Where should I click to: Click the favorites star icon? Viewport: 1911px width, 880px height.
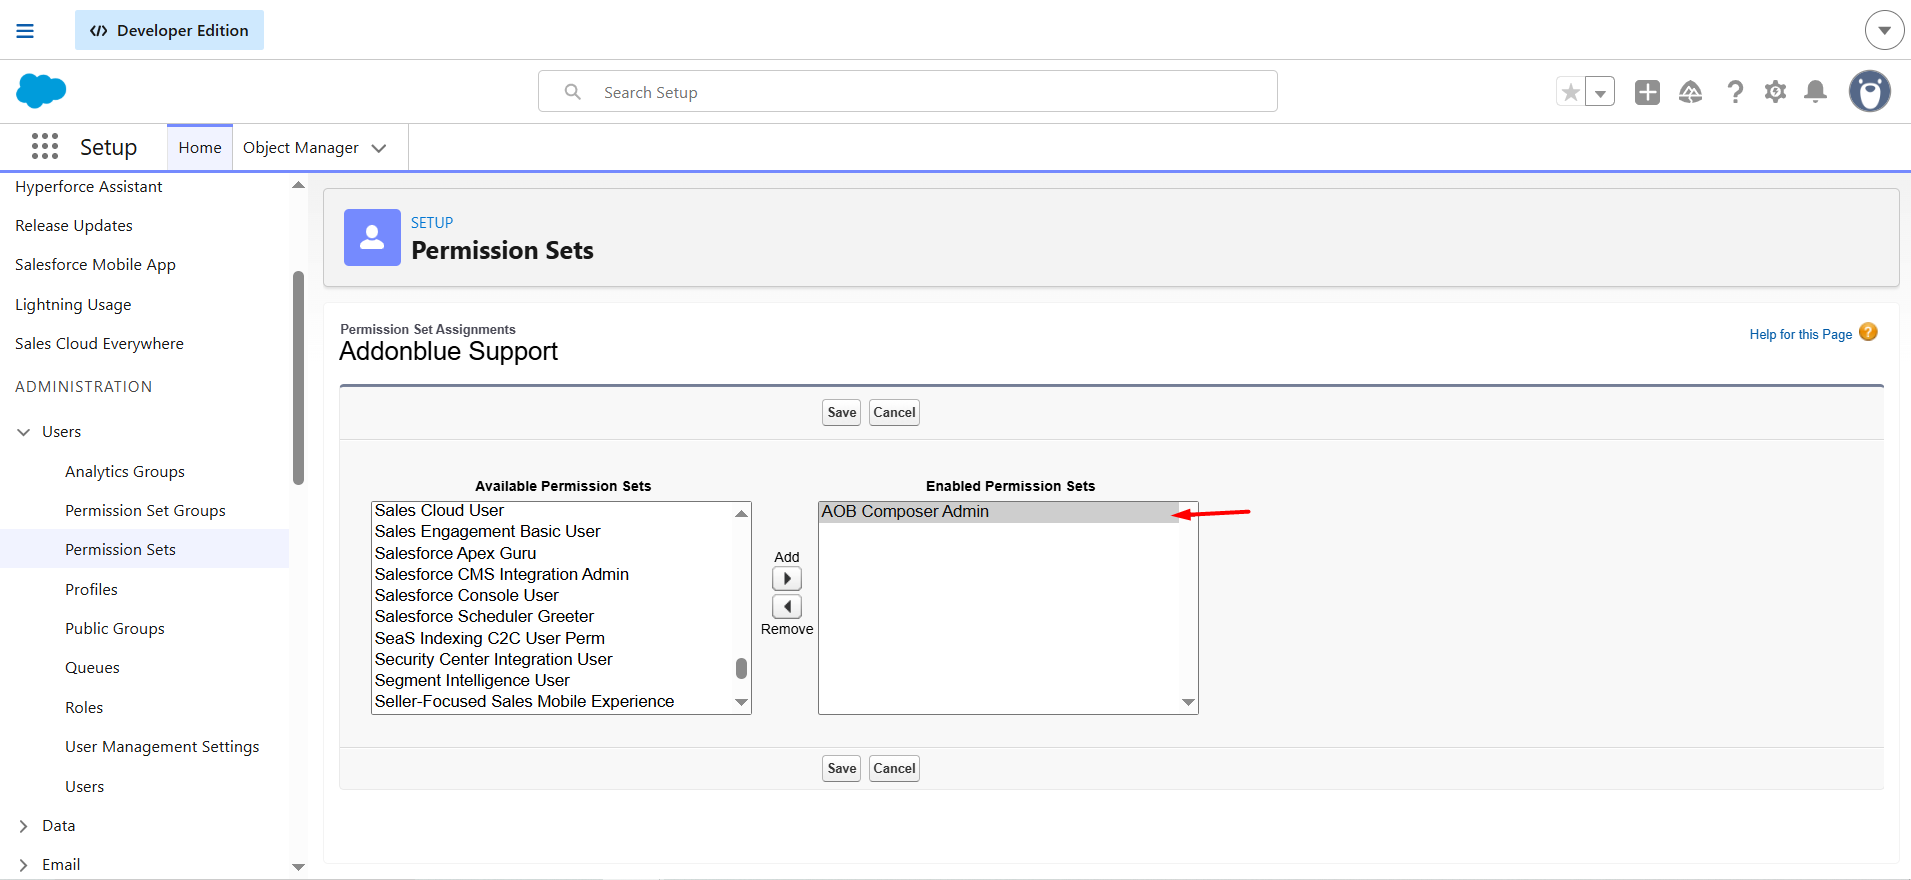point(1571,92)
